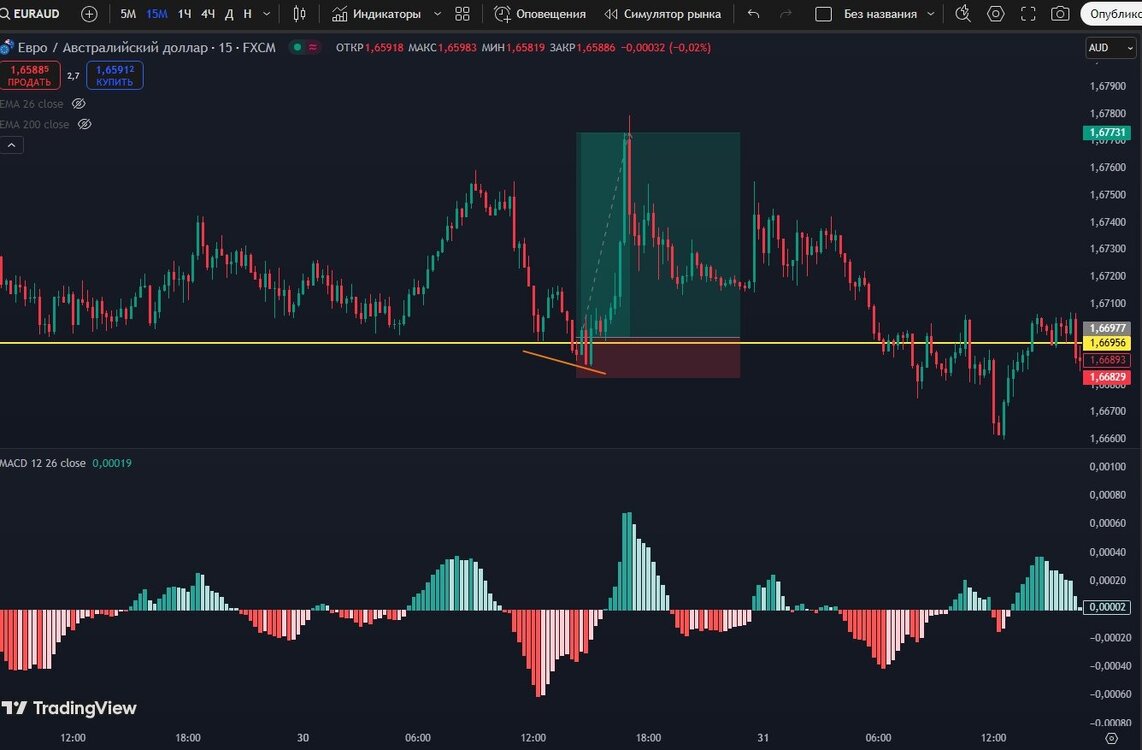The width and height of the screenshot is (1142, 750).
Task: Redo the chart action
Action: pyautogui.click(x=786, y=14)
